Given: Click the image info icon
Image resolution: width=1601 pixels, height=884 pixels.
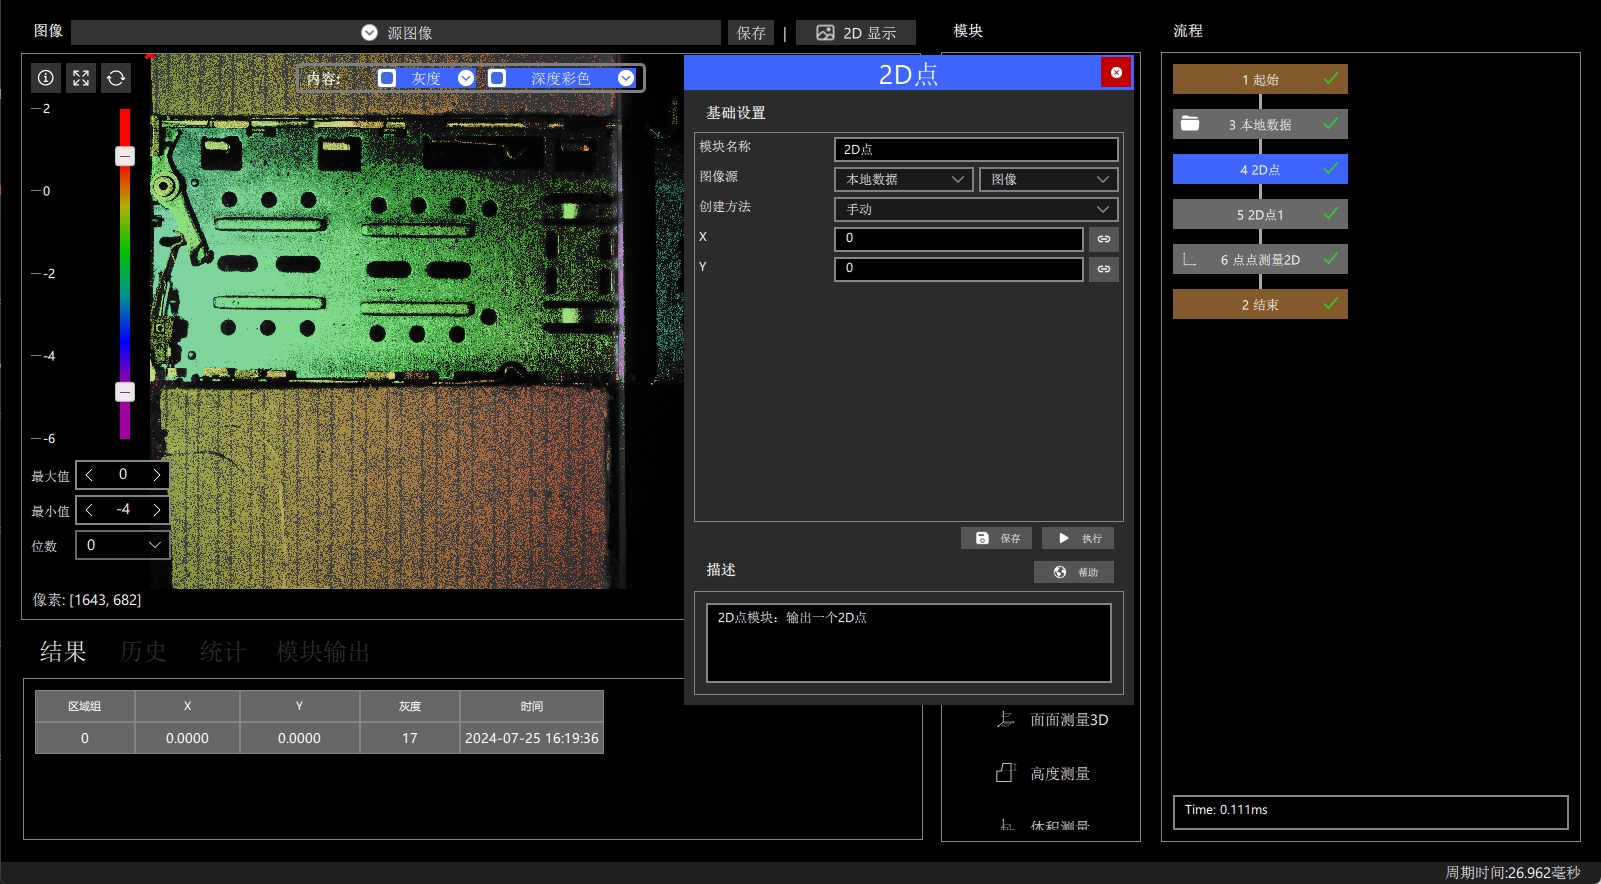Looking at the screenshot, I should tap(46, 78).
